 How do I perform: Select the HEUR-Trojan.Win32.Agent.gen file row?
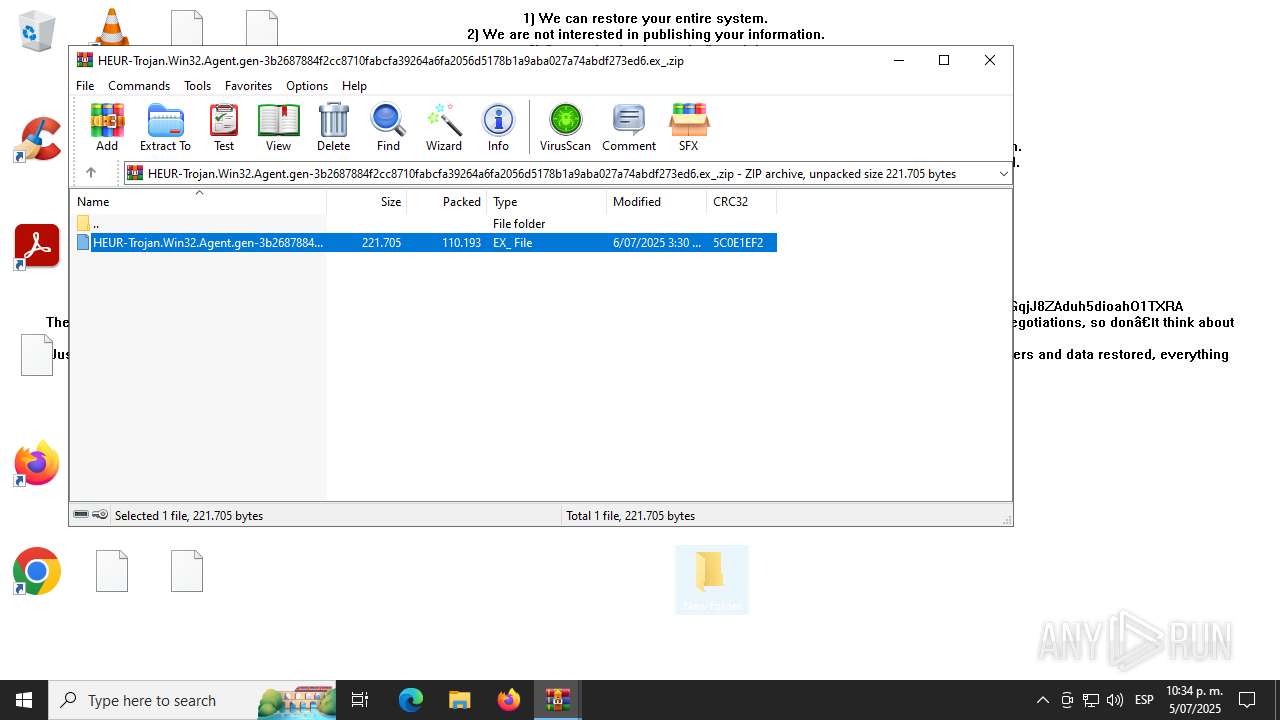pos(425,243)
